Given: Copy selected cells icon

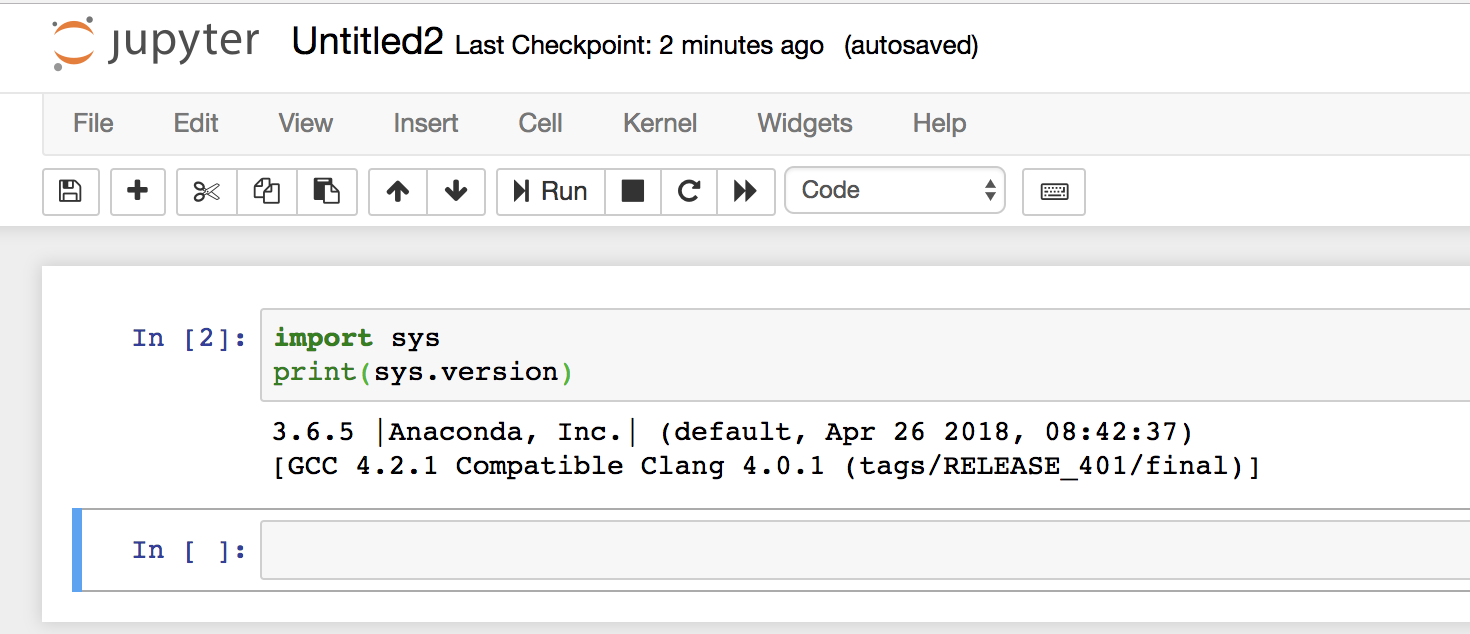Looking at the screenshot, I should tap(267, 191).
